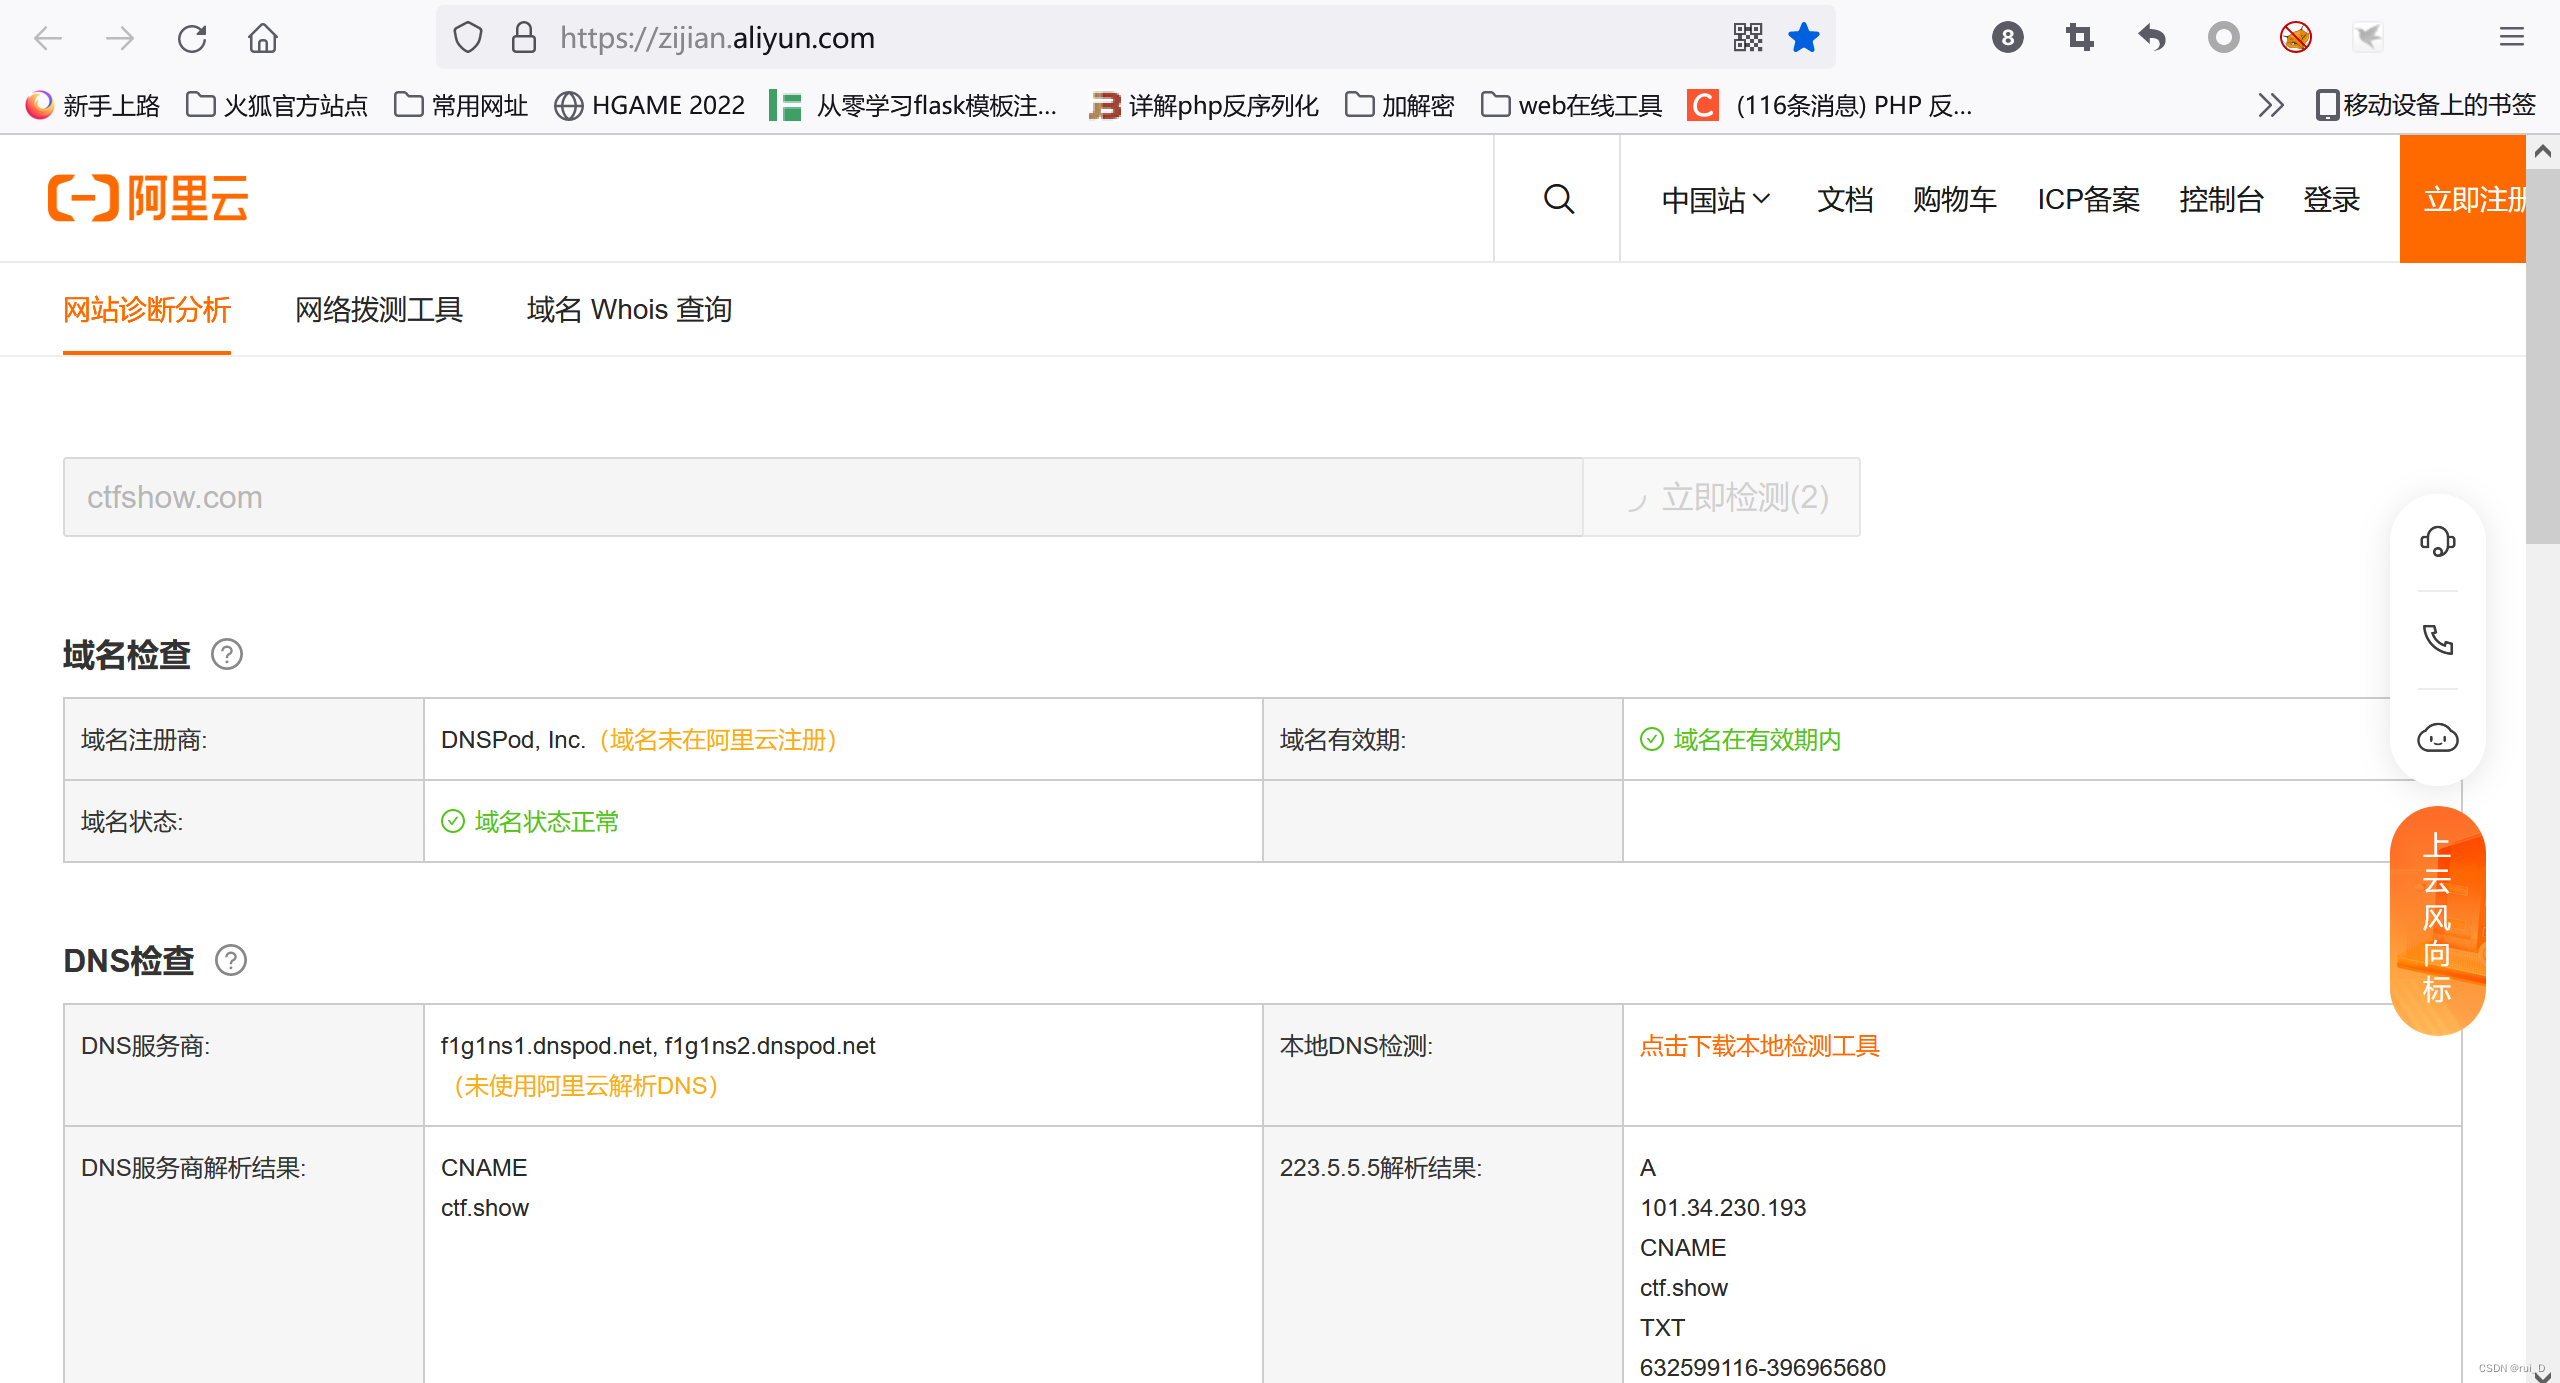
Task: Click the browser forward arrow
Action: (120, 38)
